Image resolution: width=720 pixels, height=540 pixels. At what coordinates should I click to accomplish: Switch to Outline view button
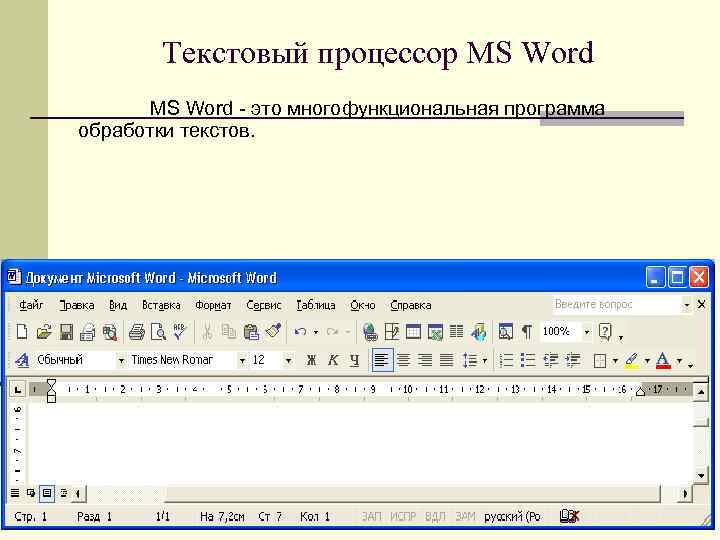point(64,493)
